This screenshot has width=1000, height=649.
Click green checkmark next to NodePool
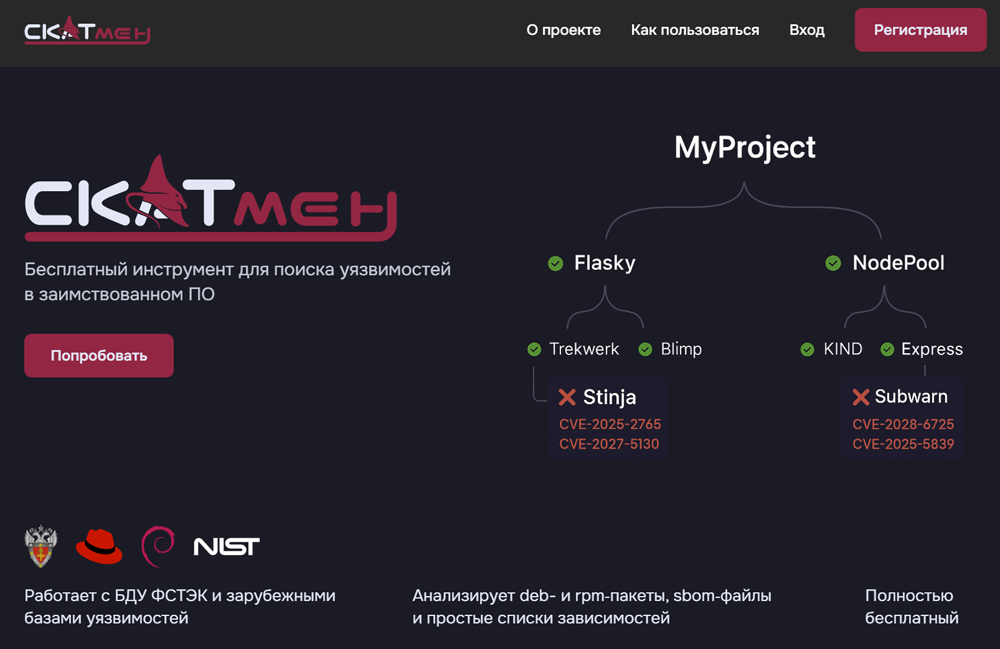(x=832, y=263)
